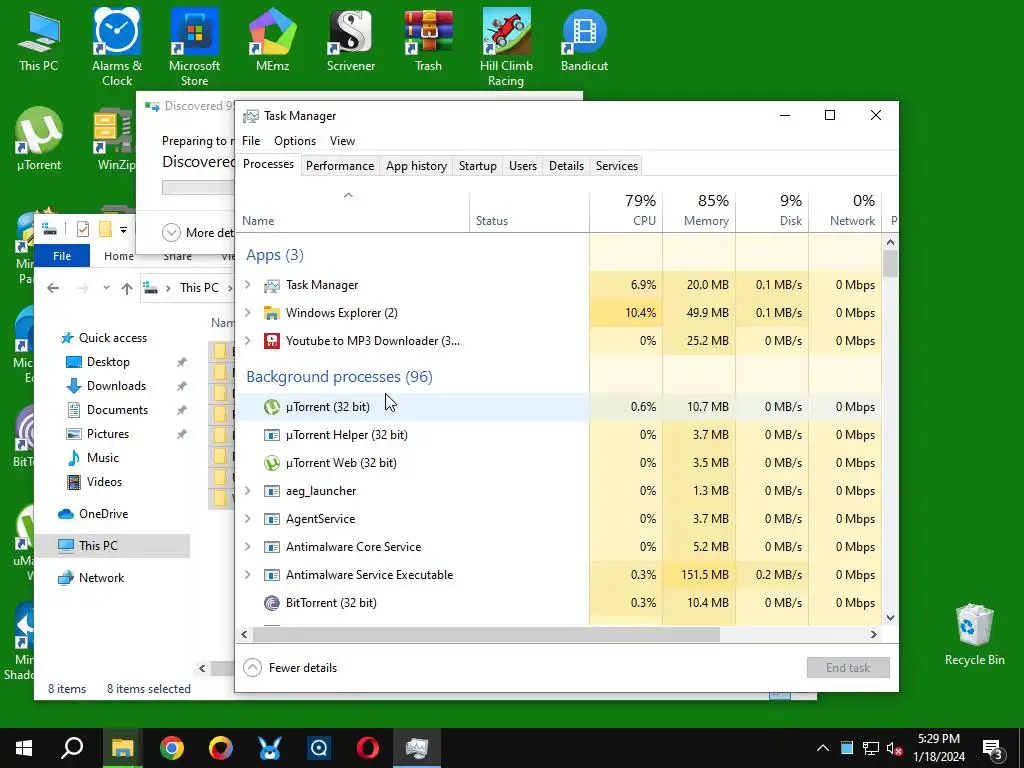Open File Explorer from the taskbar

pyautogui.click(x=122, y=748)
